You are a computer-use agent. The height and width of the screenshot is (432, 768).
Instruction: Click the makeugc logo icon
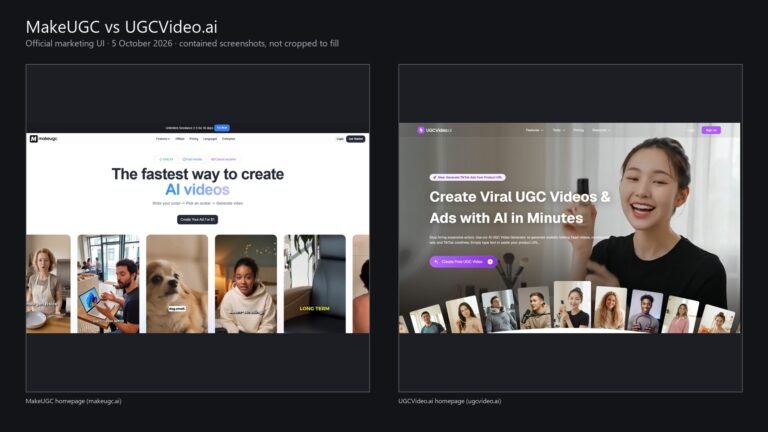(33, 139)
